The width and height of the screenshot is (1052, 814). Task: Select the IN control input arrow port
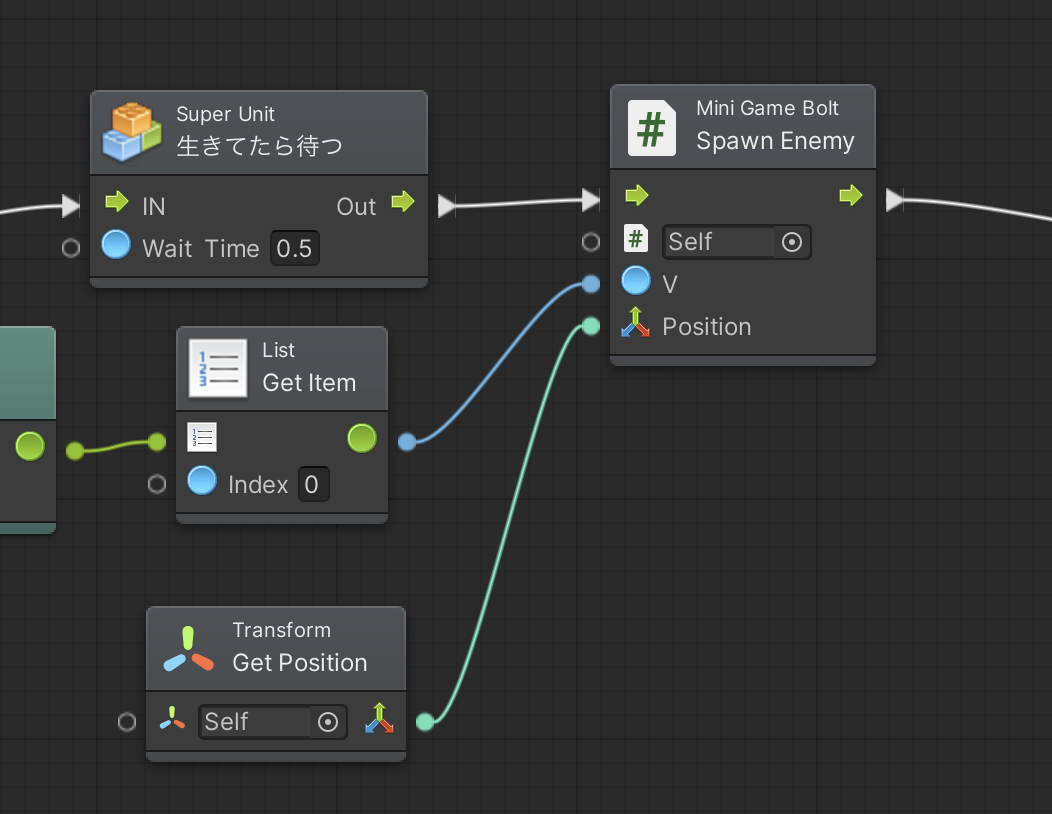click(x=117, y=201)
